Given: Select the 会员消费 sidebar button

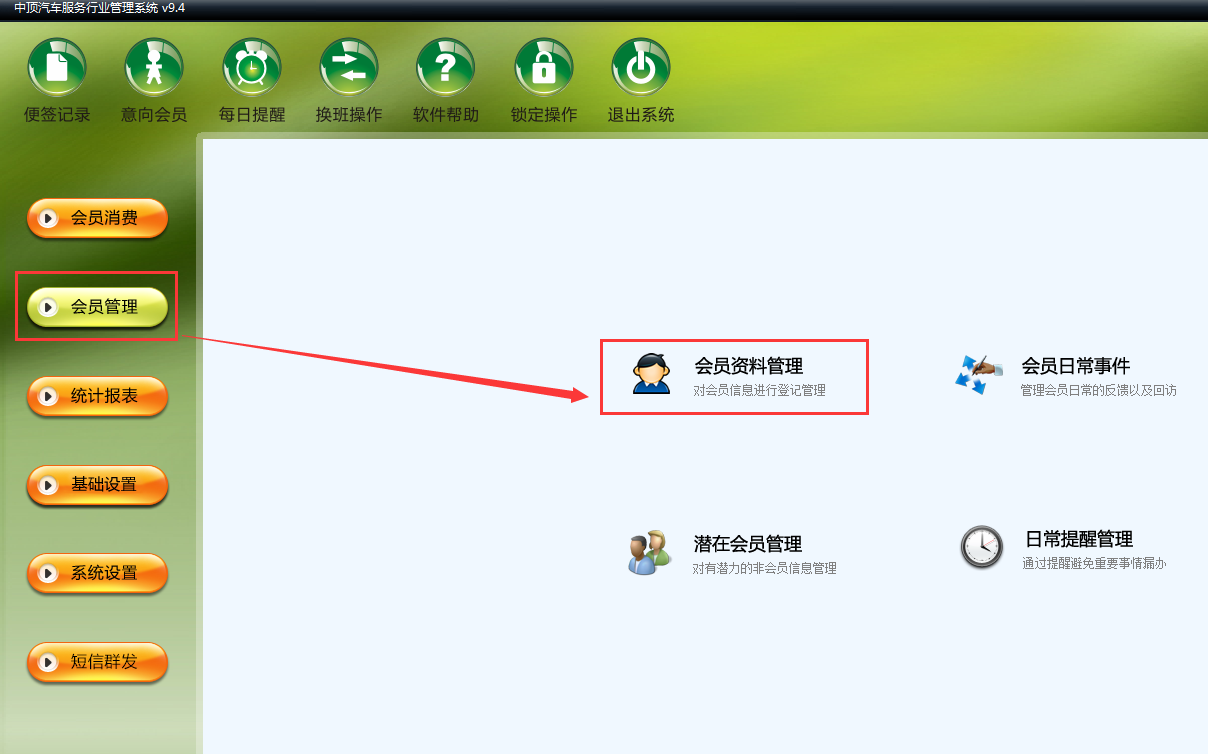Looking at the screenshot, I should click(97, 218).
